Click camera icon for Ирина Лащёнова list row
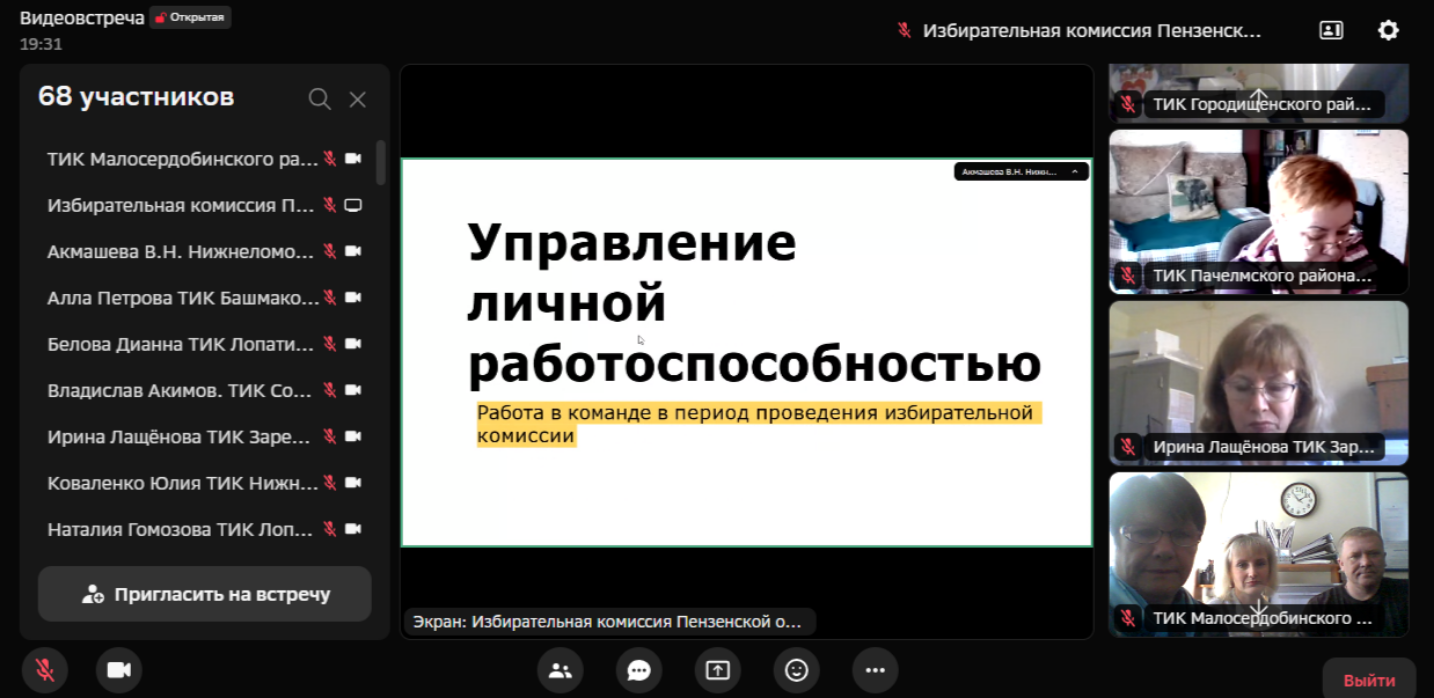The width and height of the screenshot is (1434, 698). click(x=353, y=436)
